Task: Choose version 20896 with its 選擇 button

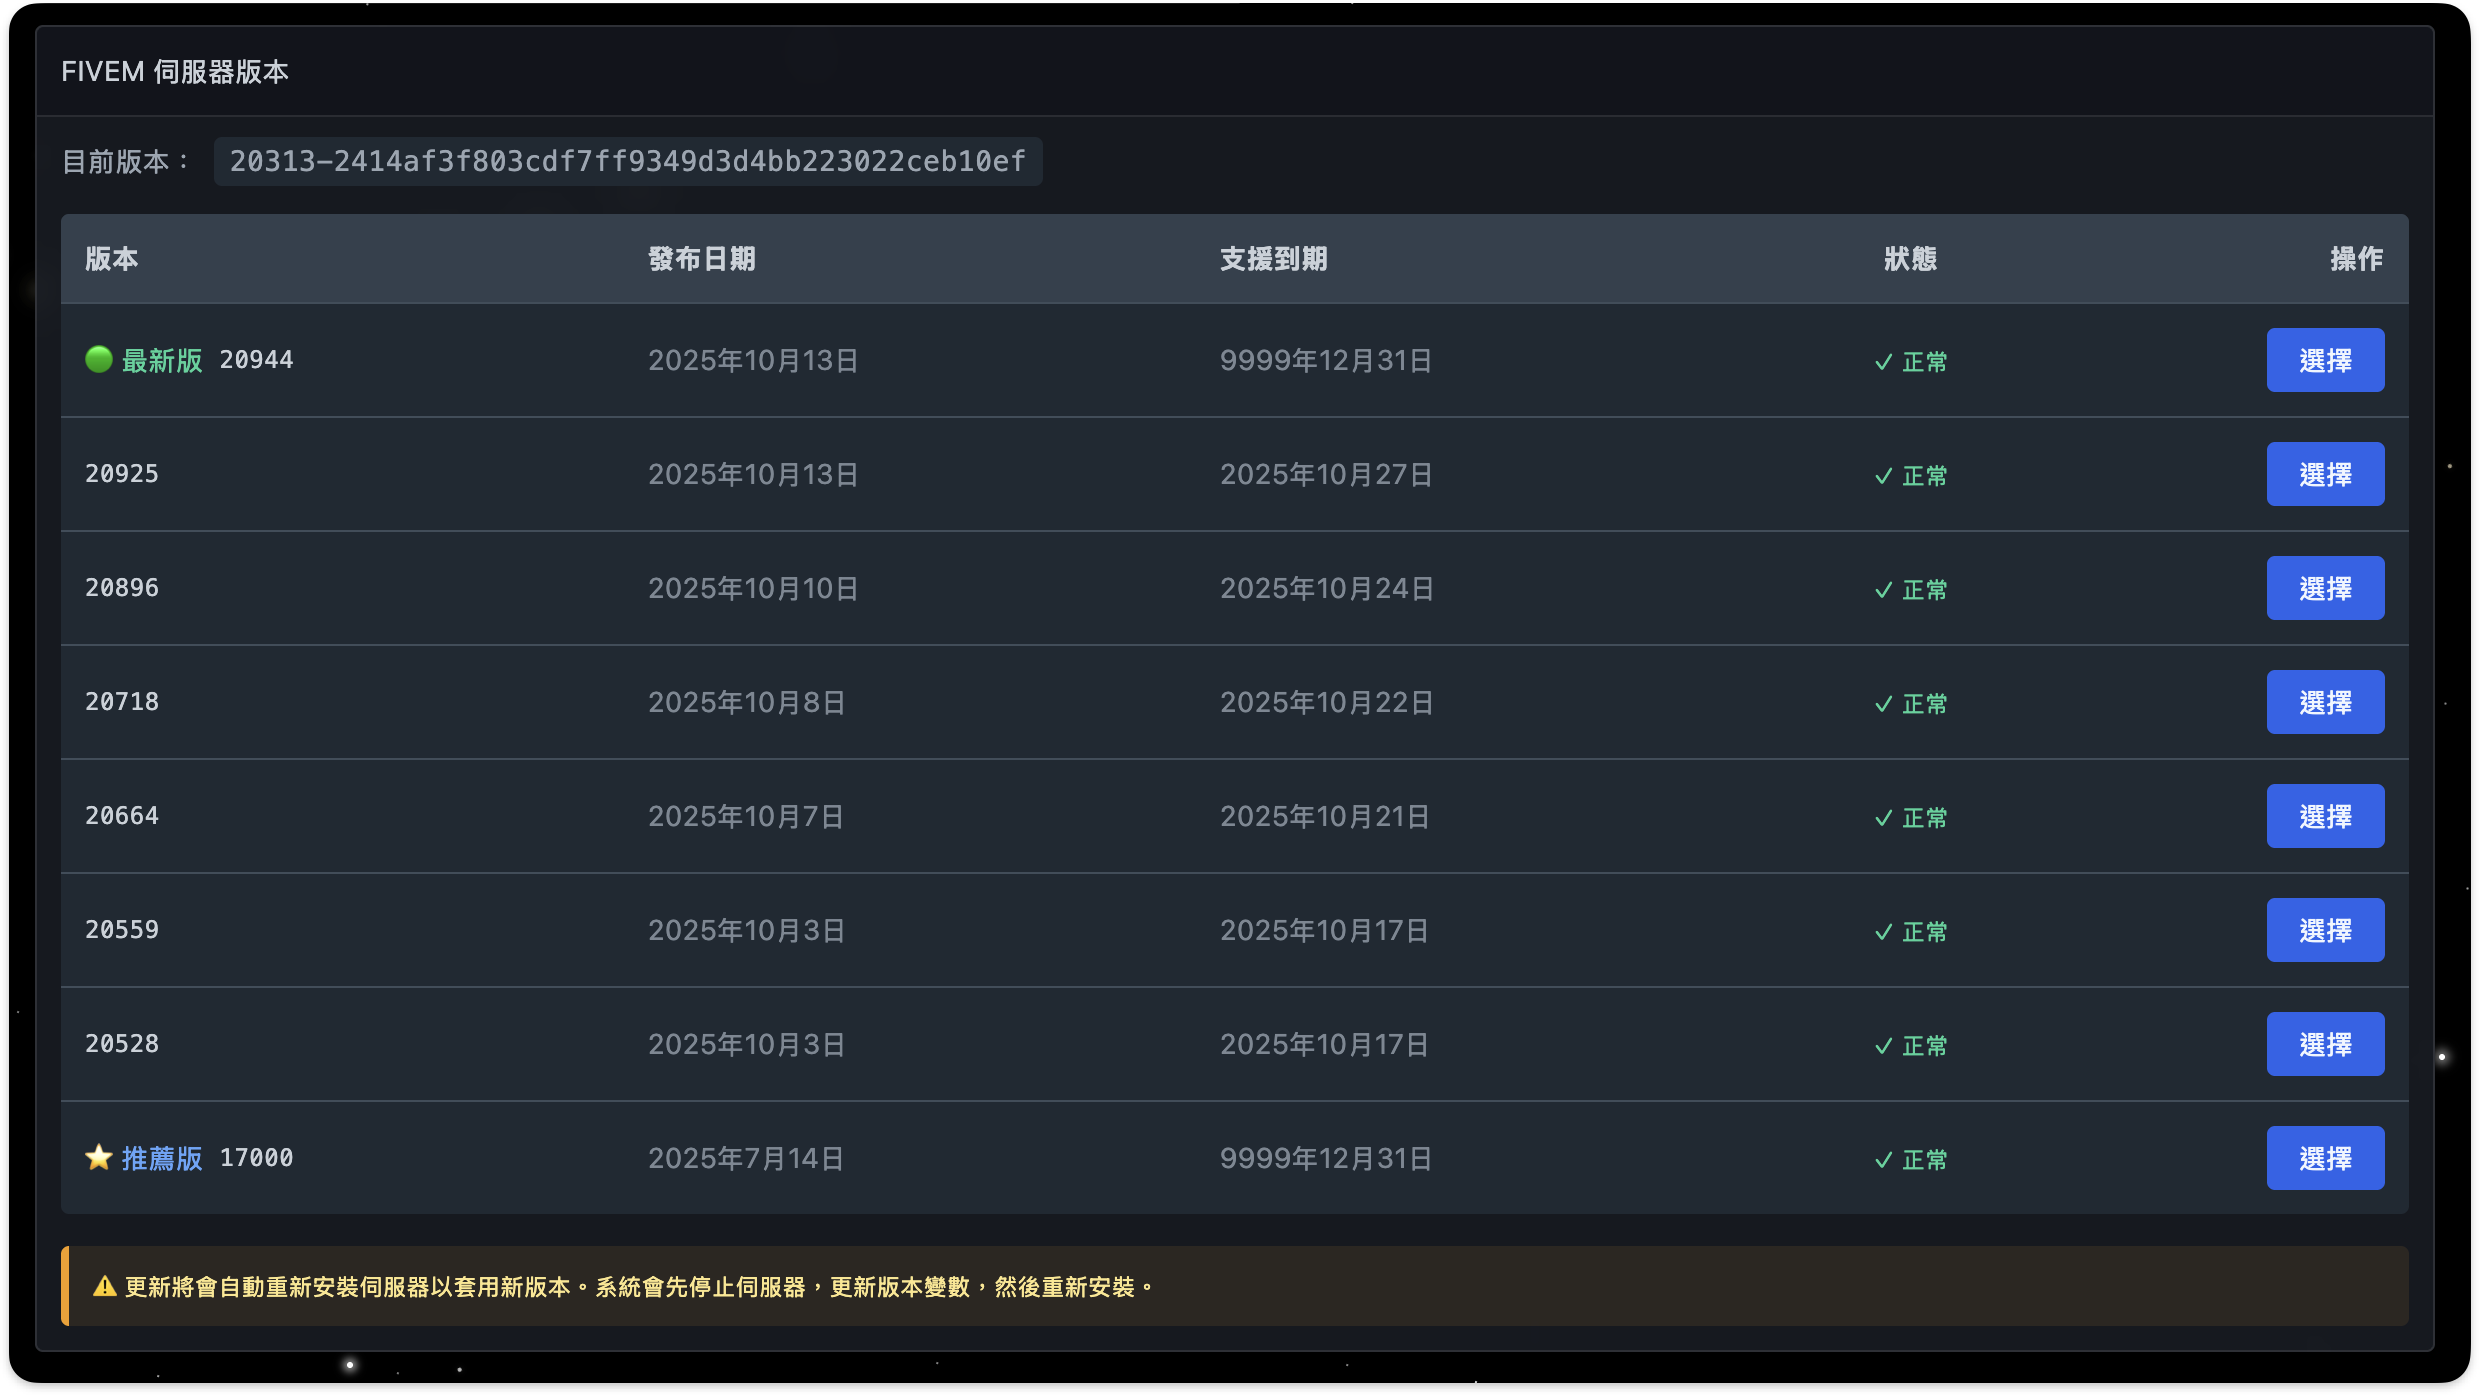Action: tap(2324, 588)
